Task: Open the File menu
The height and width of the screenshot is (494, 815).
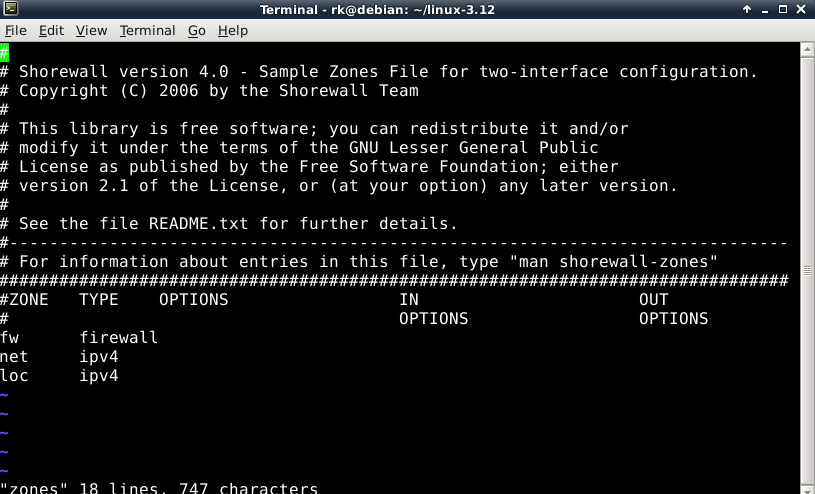Action: click(16, 31)
